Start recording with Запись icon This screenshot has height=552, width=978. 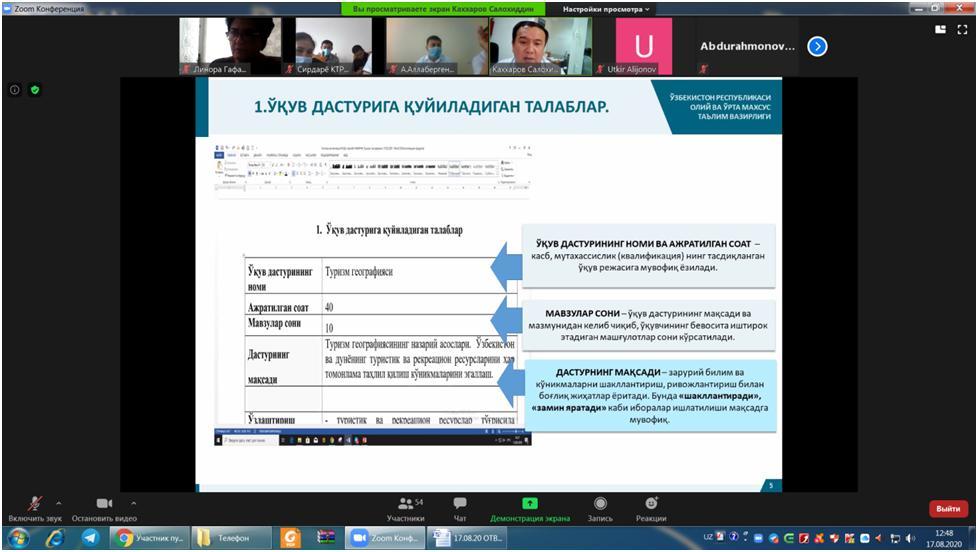tap(600, 504)
